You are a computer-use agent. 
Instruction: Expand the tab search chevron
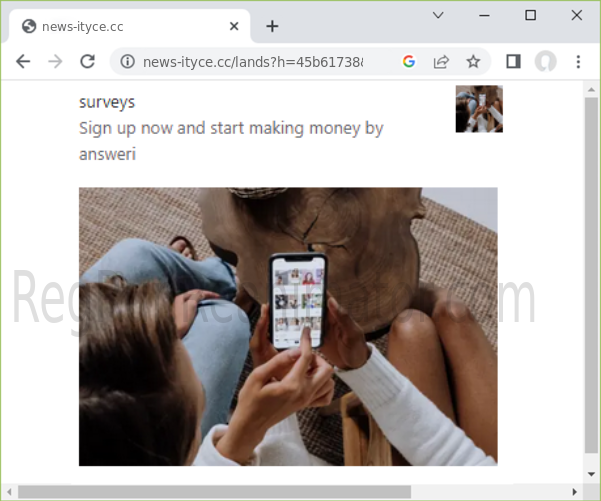pos(438,15)
